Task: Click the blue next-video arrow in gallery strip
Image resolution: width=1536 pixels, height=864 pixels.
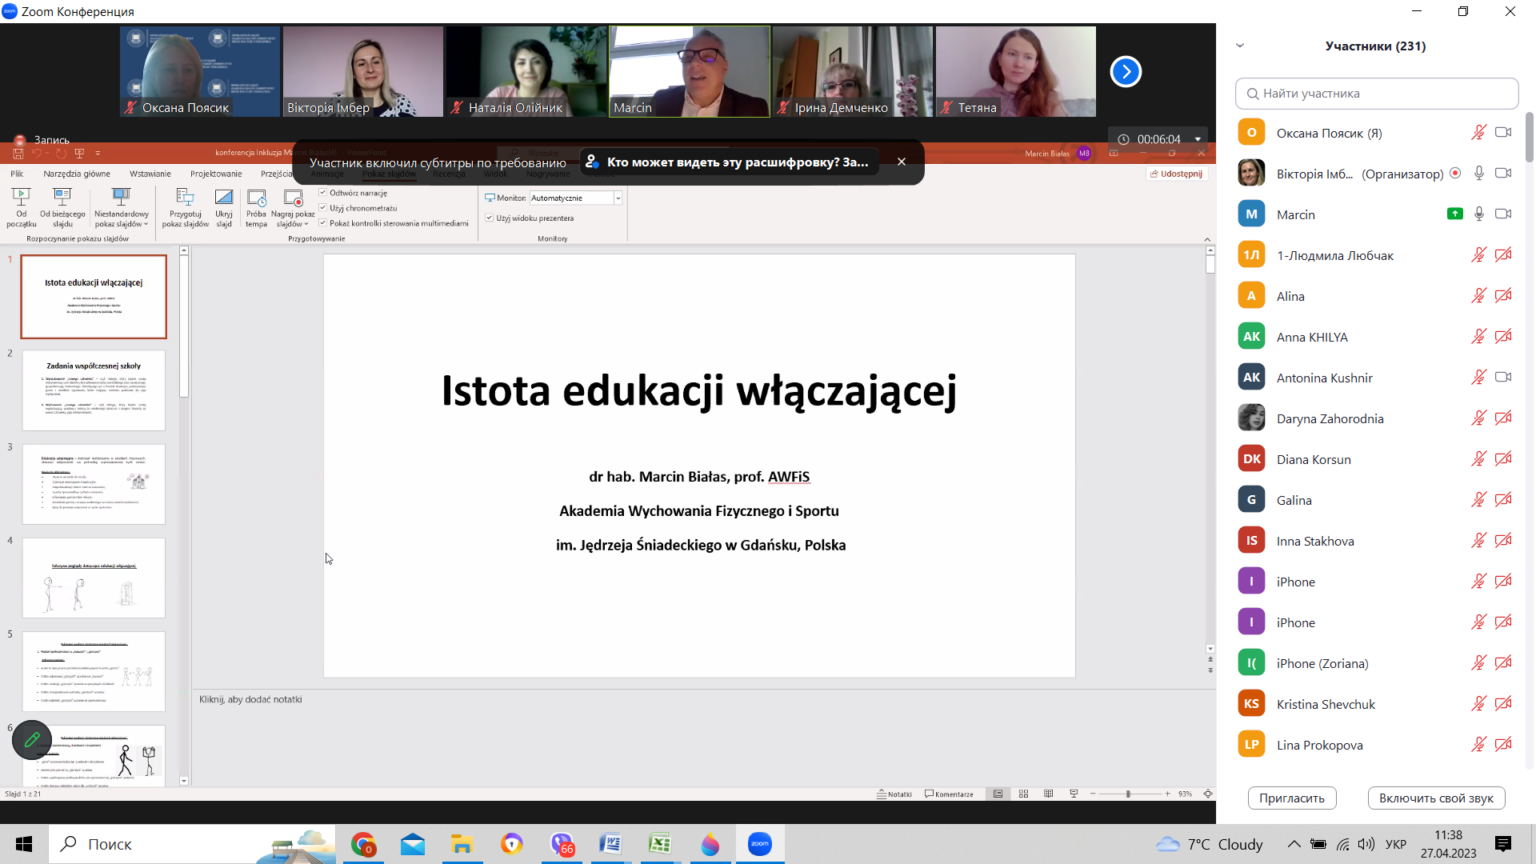Action: (x=1126, y=71)
